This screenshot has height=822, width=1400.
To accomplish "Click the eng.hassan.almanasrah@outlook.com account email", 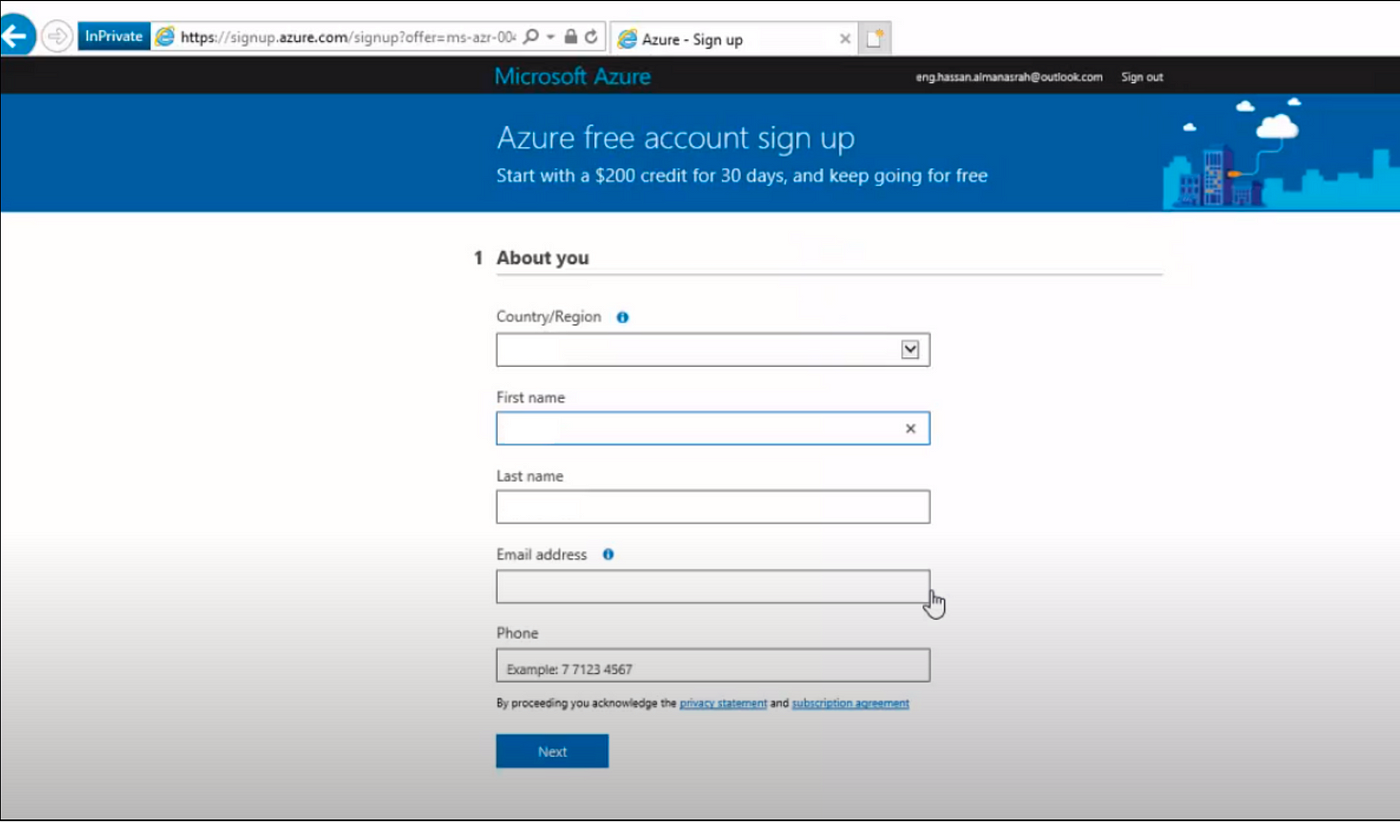I will [x=1009, y=77].
